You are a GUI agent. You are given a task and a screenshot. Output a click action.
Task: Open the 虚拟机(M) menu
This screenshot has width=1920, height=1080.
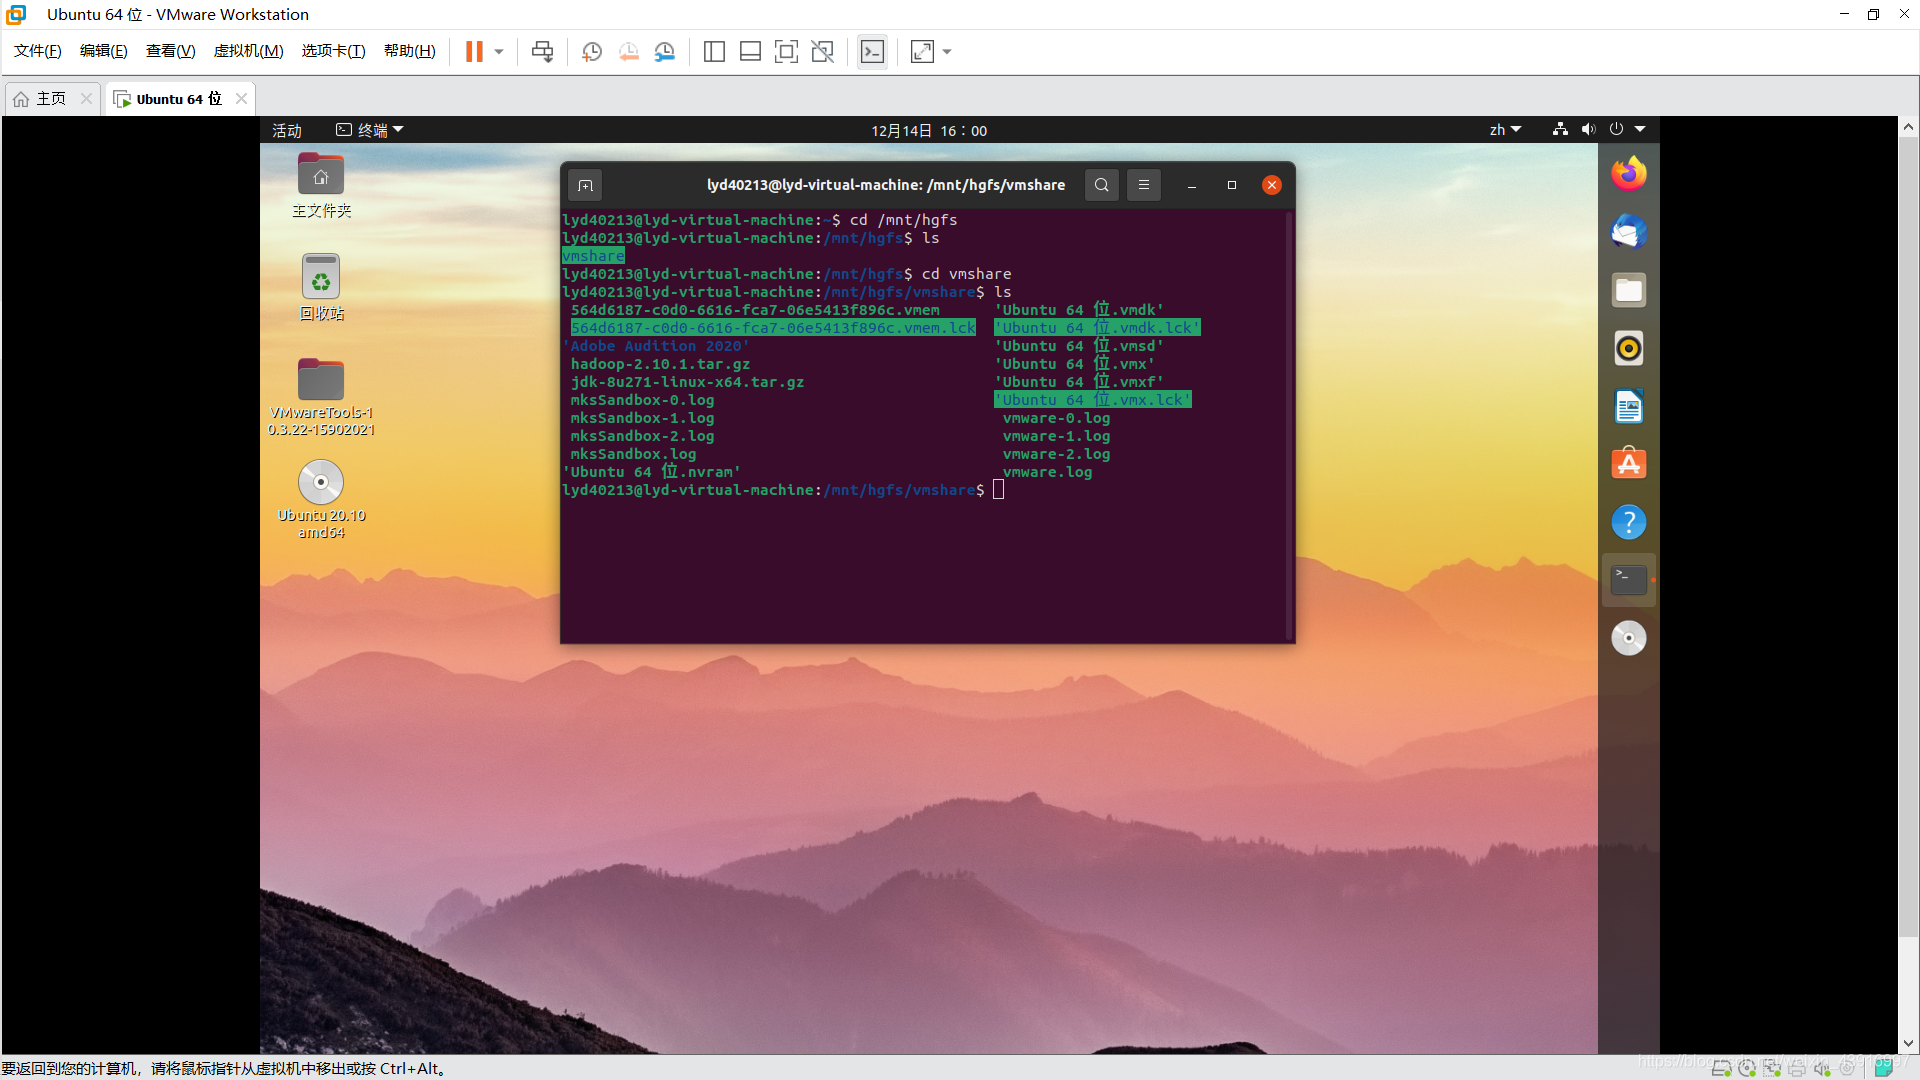(x=248, y=51)
